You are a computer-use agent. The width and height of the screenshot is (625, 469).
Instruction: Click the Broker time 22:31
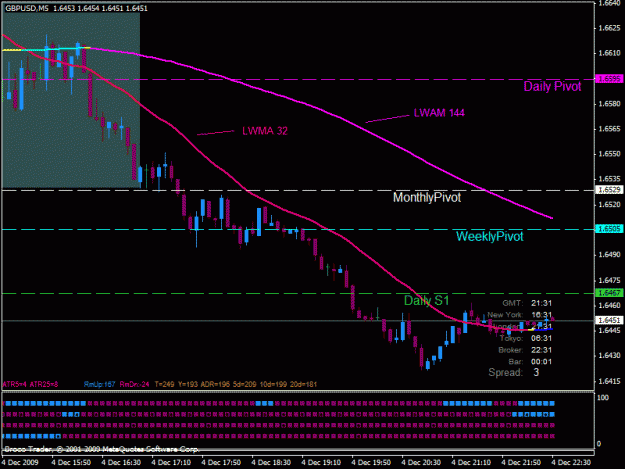click(x=541, y=350)
